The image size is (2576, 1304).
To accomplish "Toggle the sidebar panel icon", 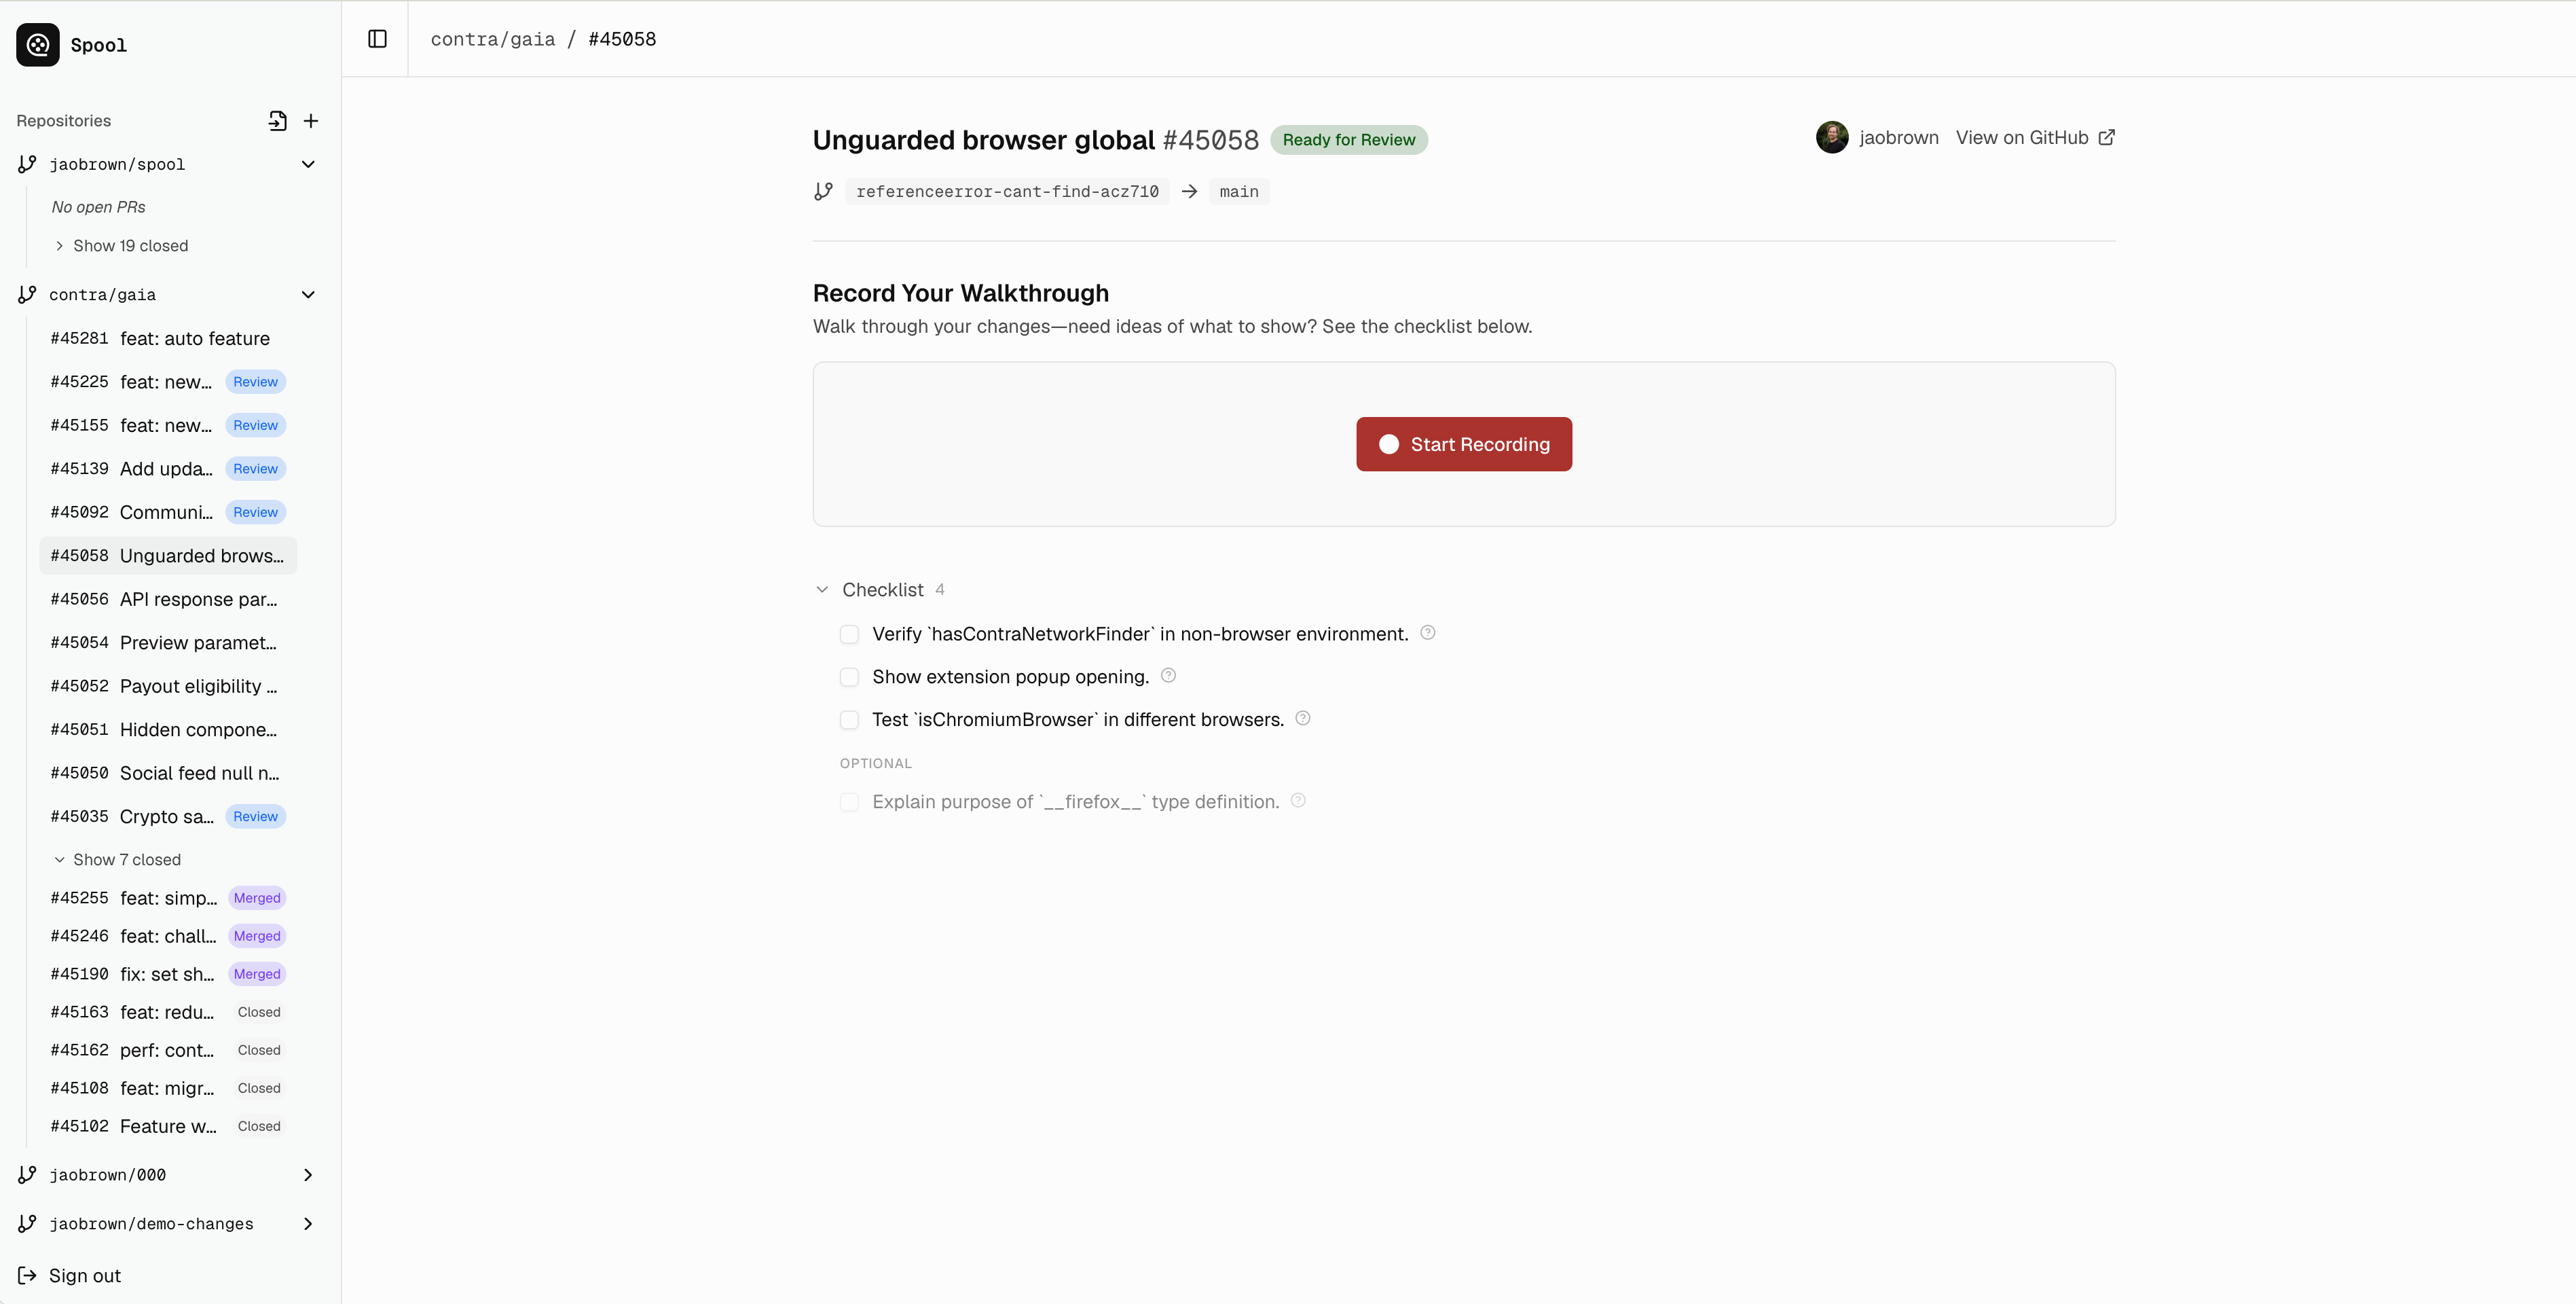I will click(377, 39).
